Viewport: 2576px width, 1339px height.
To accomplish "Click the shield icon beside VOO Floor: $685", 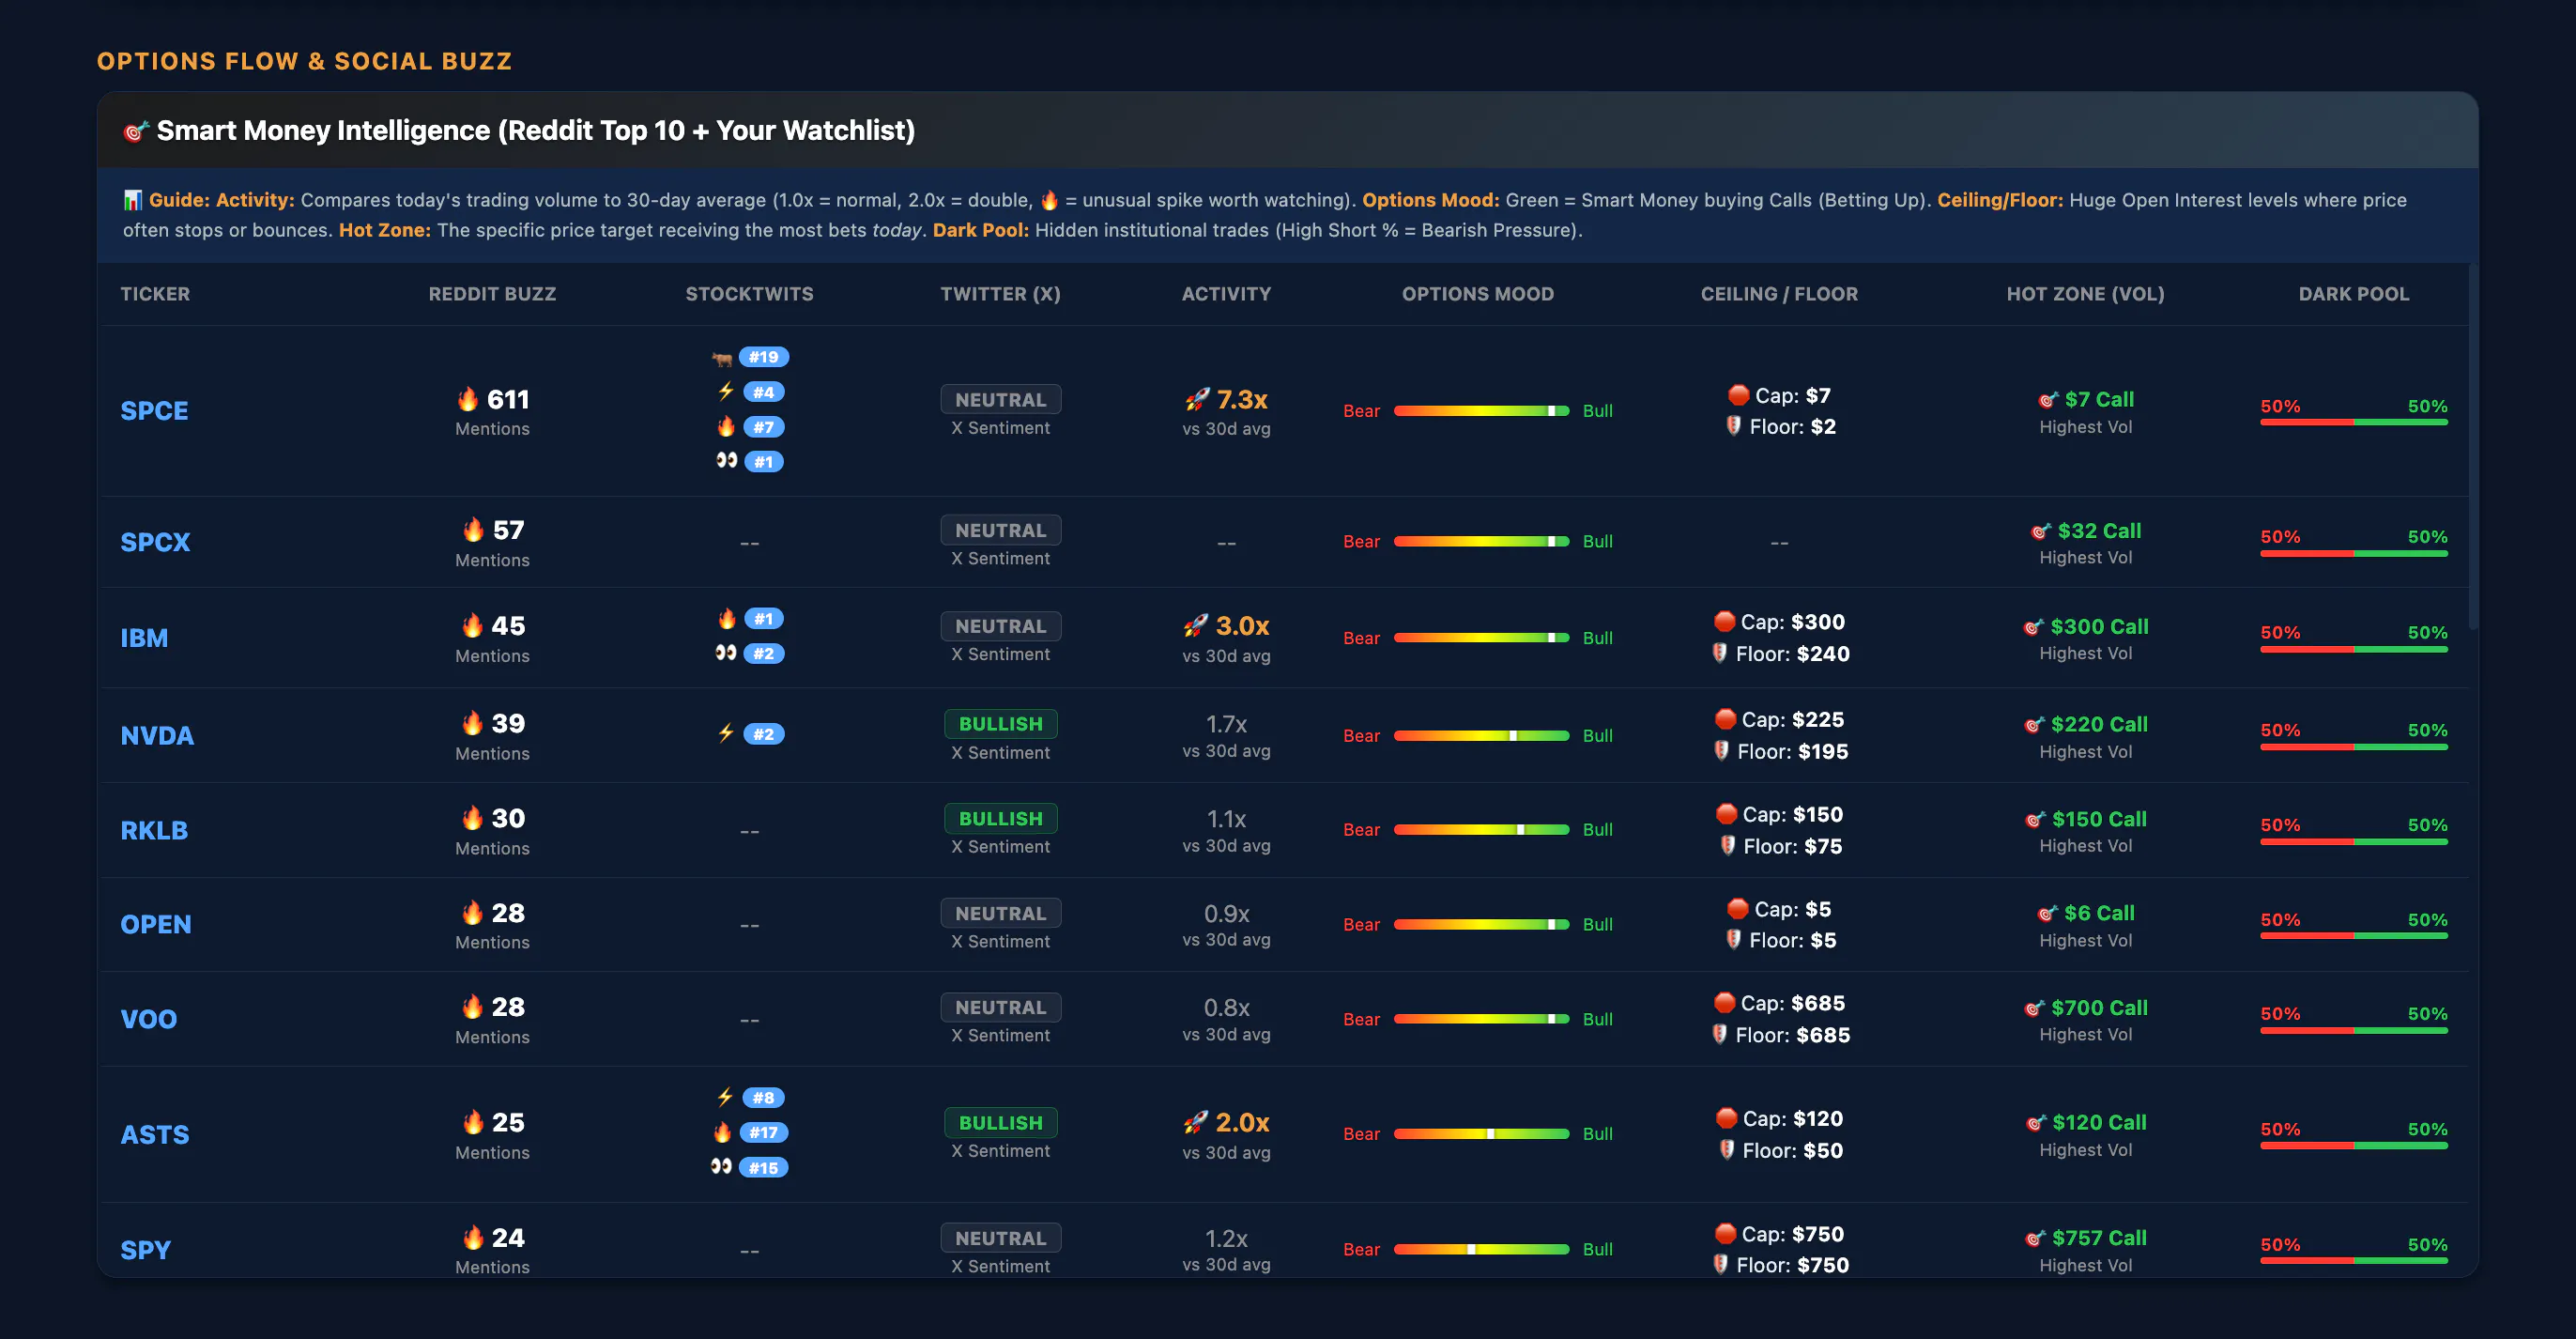I will (x=1720, y=1034).
